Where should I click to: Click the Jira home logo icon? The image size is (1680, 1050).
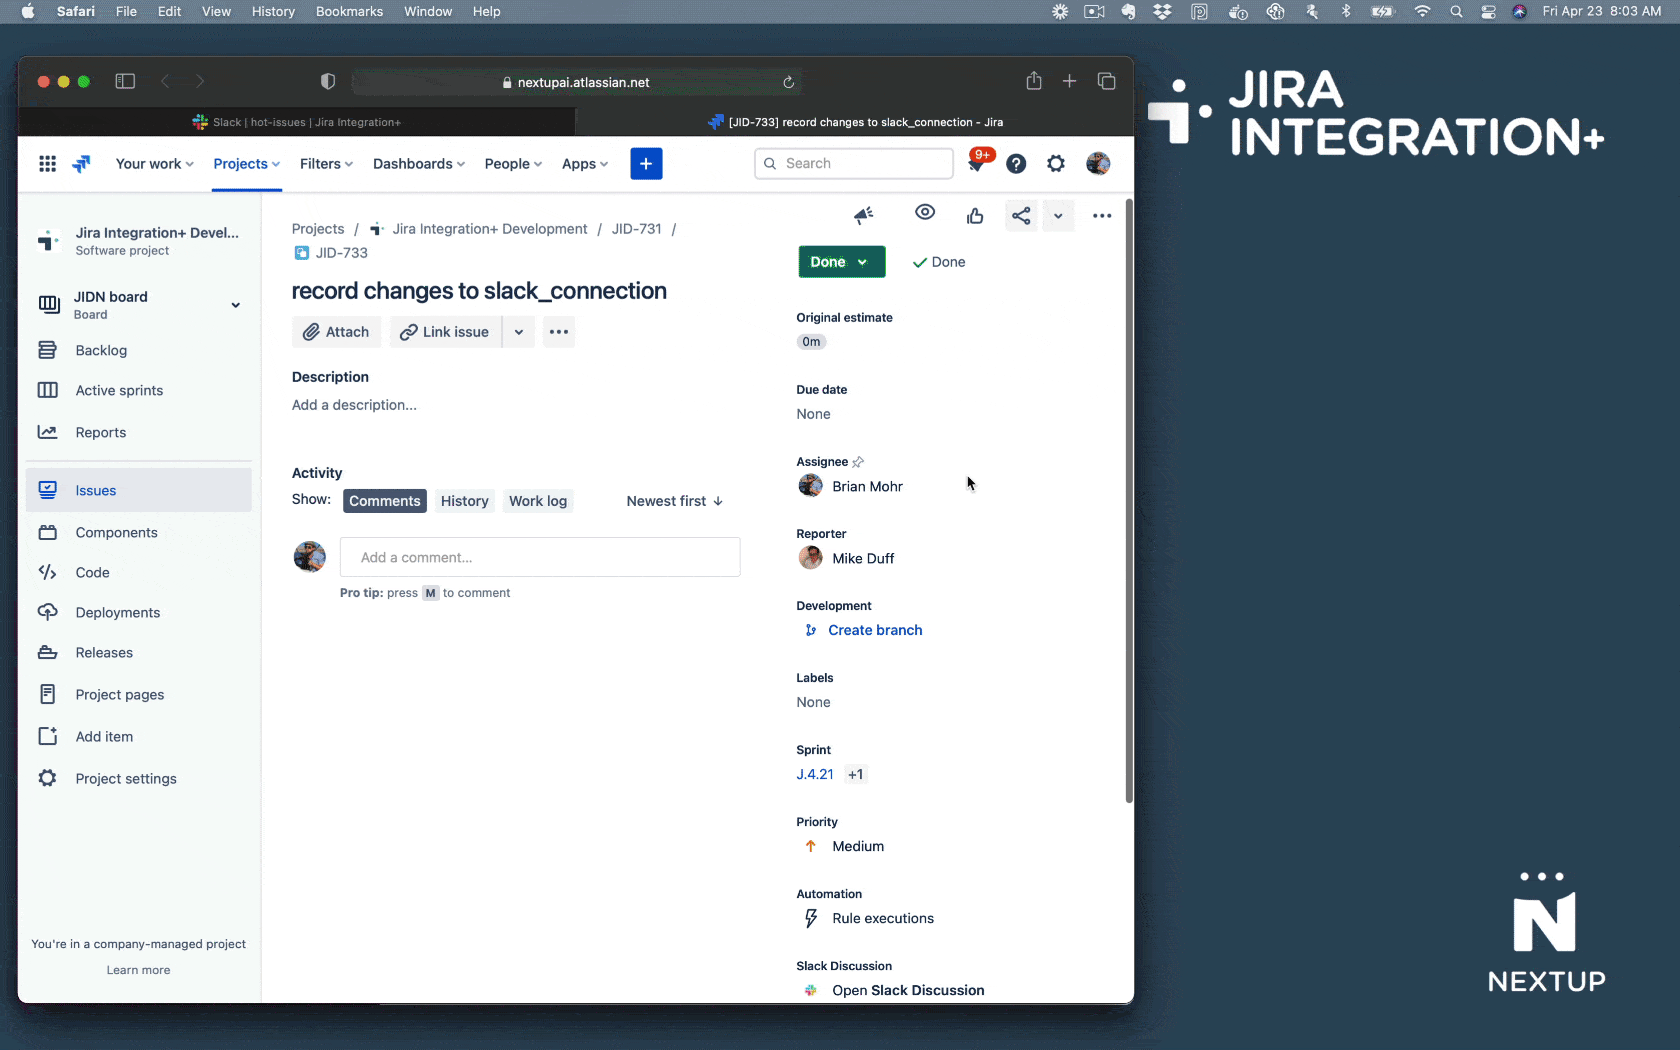click(x=82, y=164)
